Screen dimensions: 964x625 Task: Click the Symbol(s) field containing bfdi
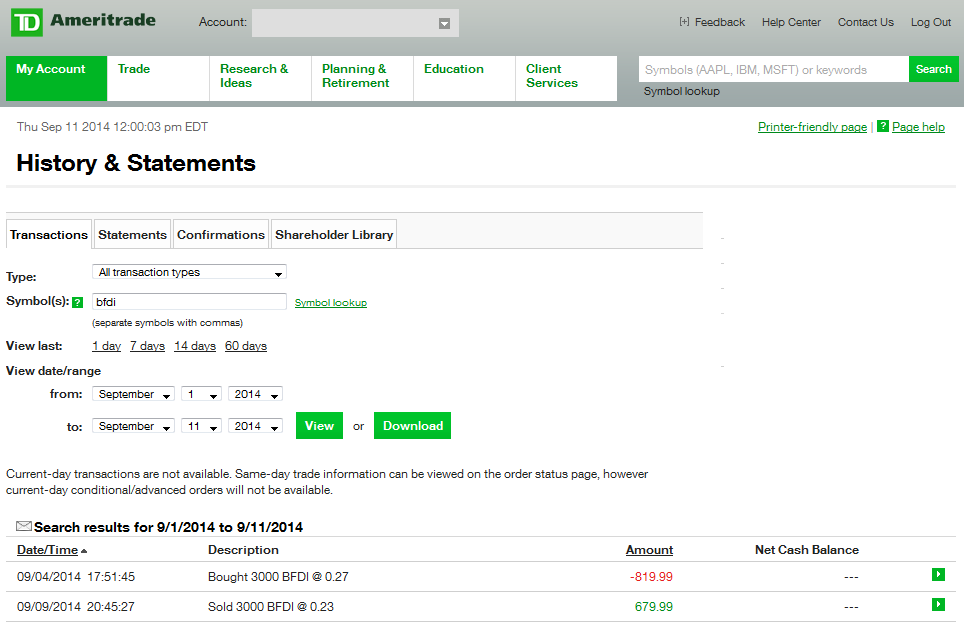189,302
